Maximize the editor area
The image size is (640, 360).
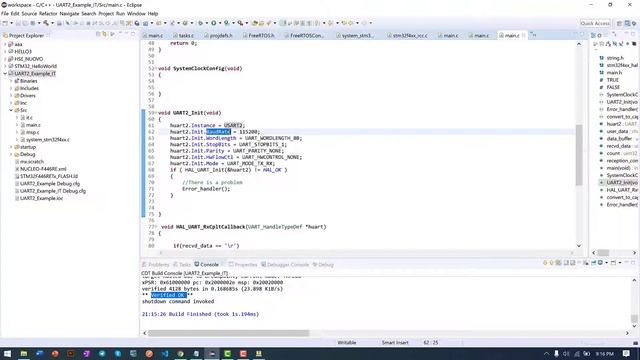[x=582, y=35]
